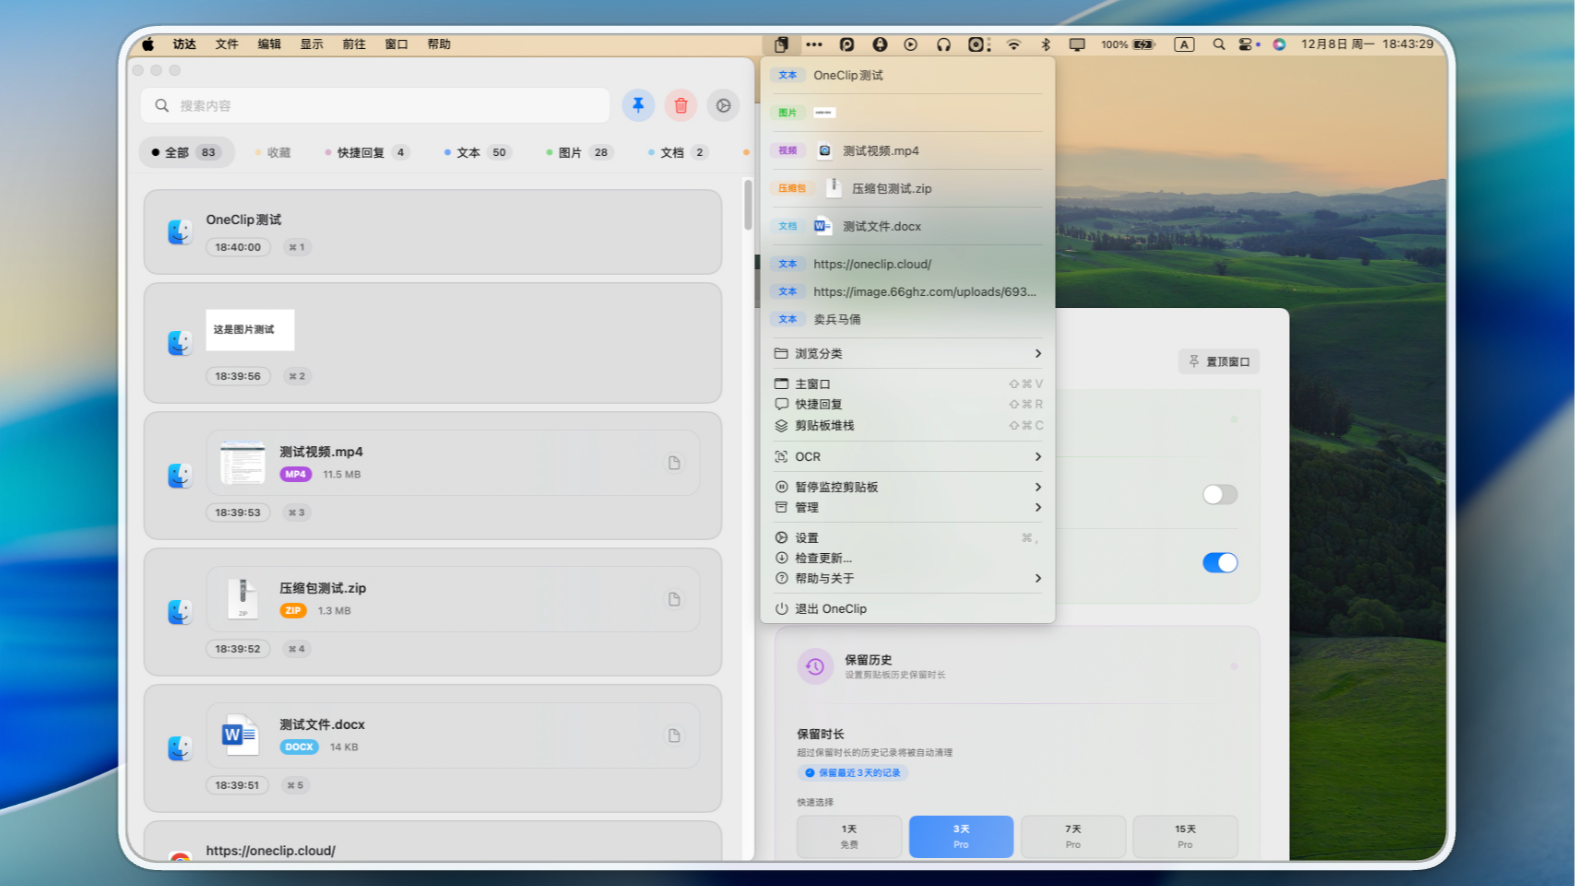Image resolution: width=1575 pixels, height=886 pixels.
Task: Click file icon on 测试文件.docx card
Action: click(674, 735)
